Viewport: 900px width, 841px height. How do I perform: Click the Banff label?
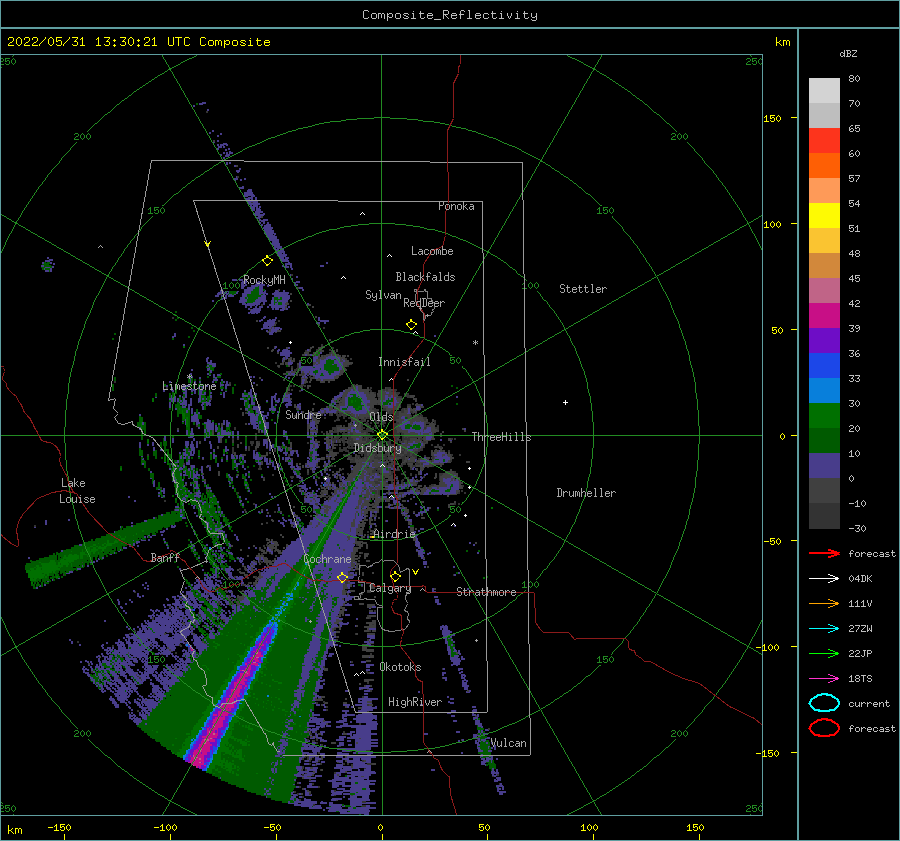pyautogui.click(x=165, y=557)
